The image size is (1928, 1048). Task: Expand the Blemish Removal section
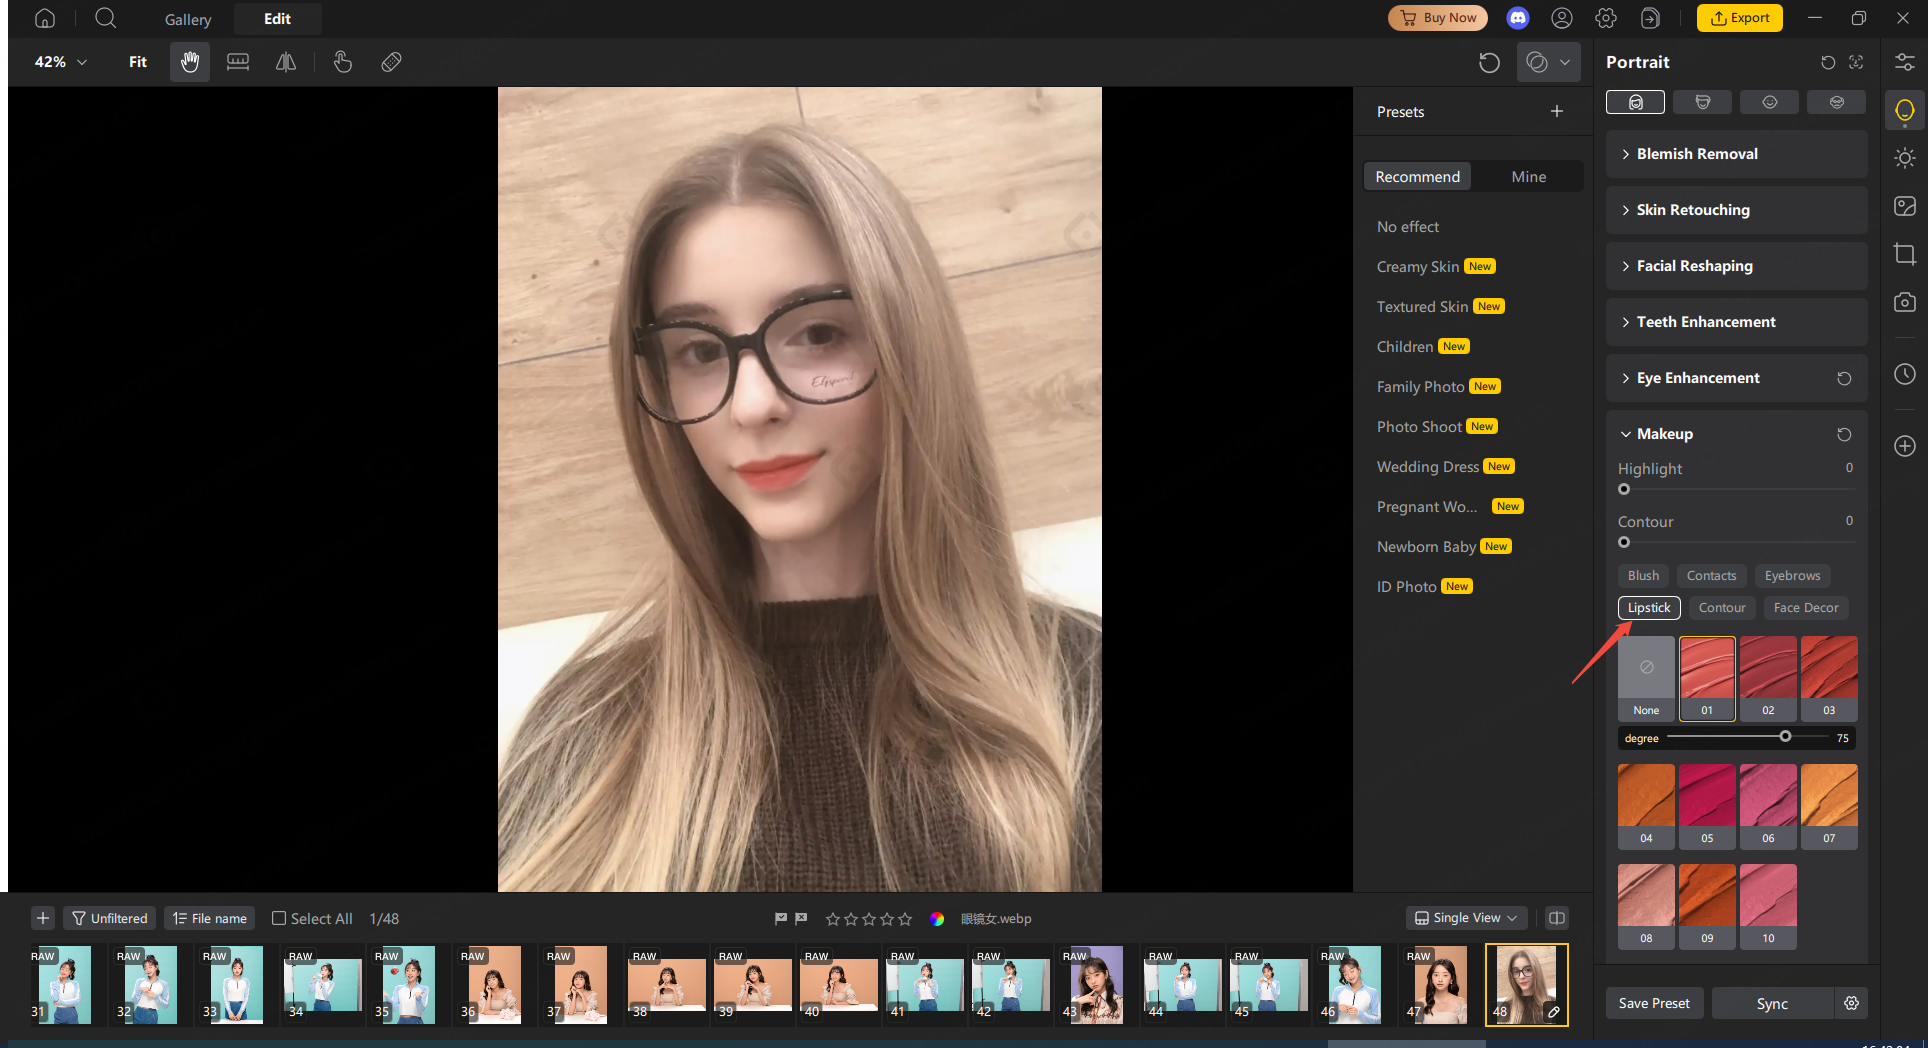point(1736,154)
